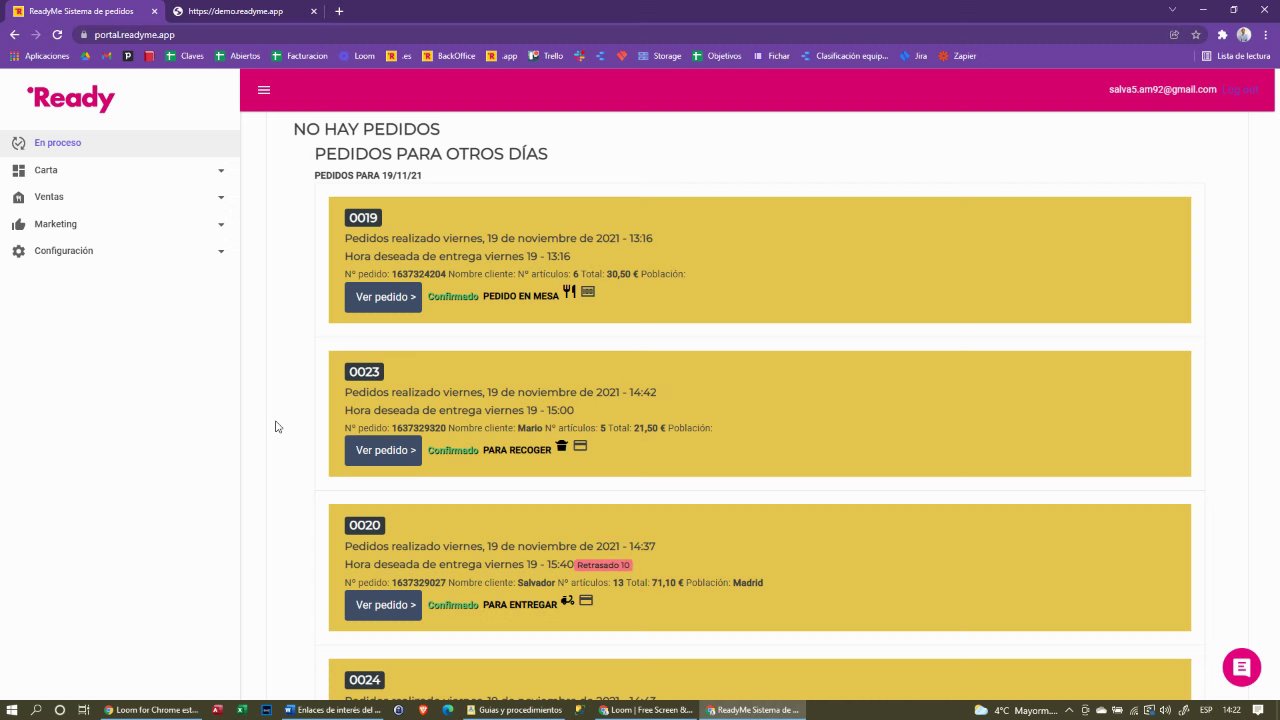Click the taskbar weather 4°C widget
The width and height of the screenshot is (1280, 720).
(1016, 710)
